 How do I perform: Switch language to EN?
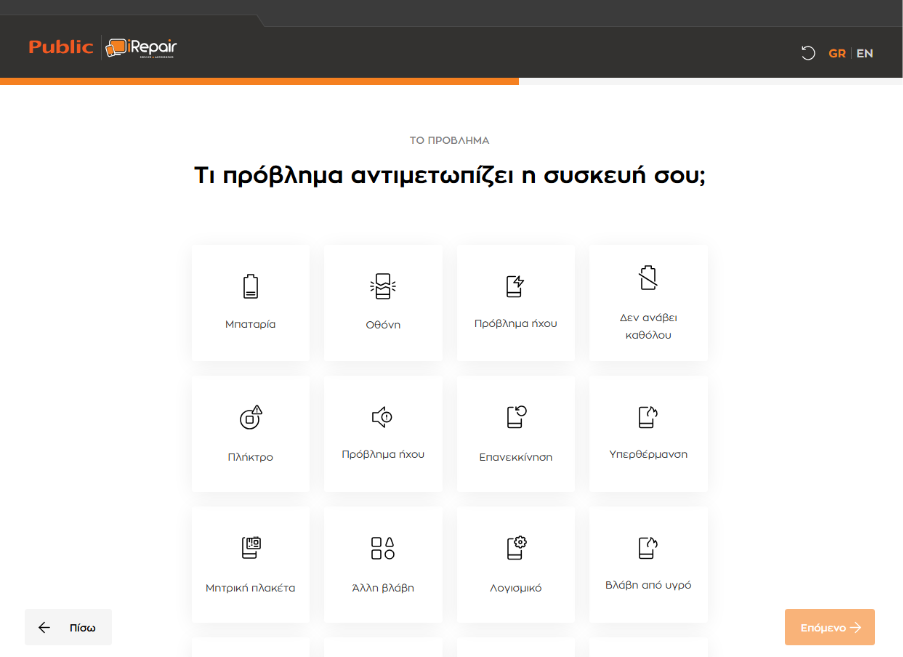coord(865,53)
